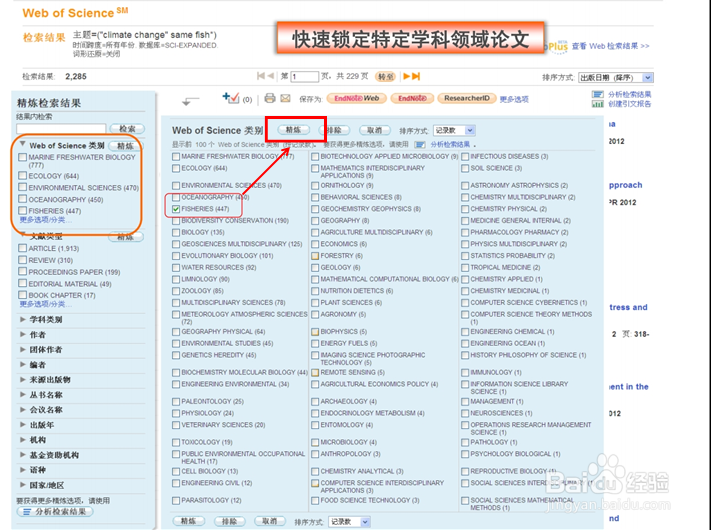
Task: Click the Web of Science logo text
Action: pos(75,13)
